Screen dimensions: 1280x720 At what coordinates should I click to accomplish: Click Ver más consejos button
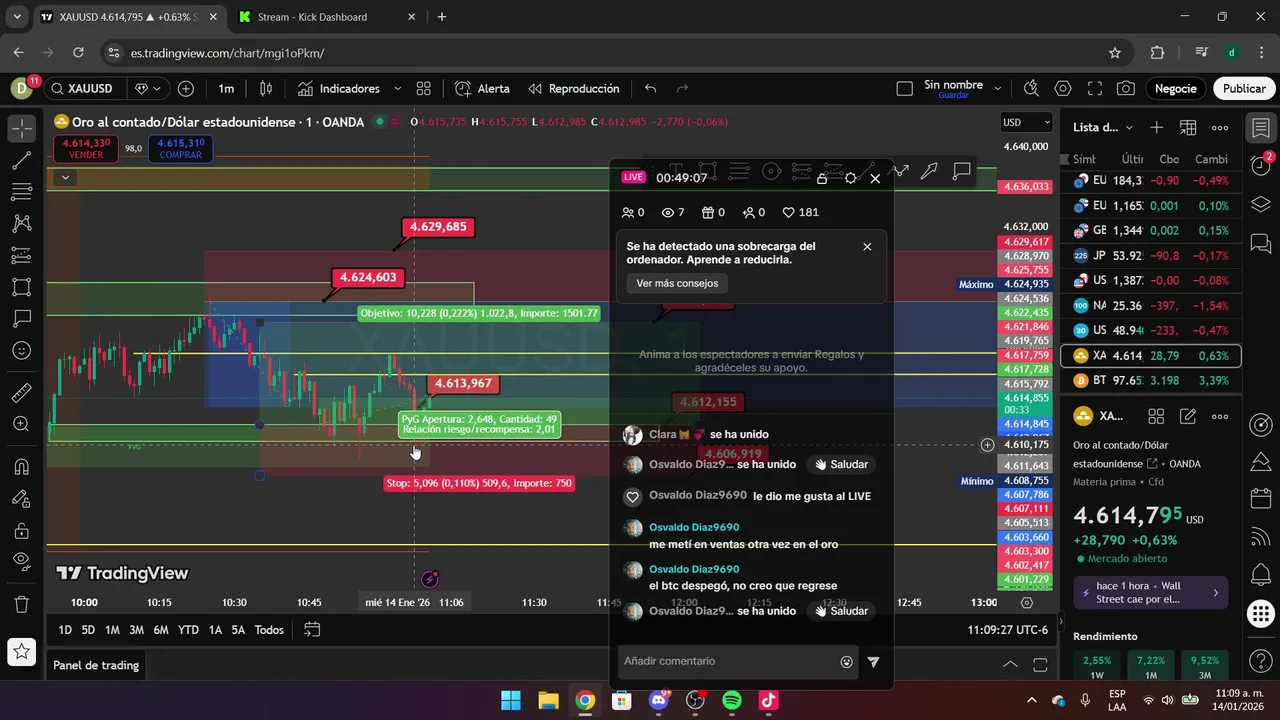[x=677, y=283]
